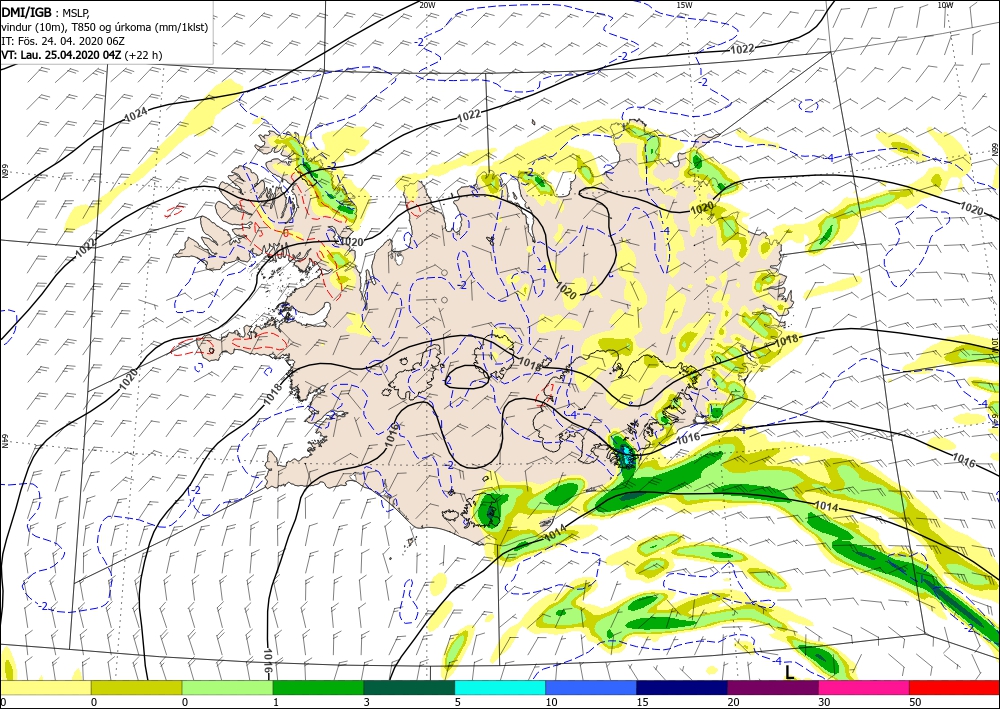This screenshot has width=1000, height=709.
Task: Click the 20W longitude label
Action: click(427, 5)
